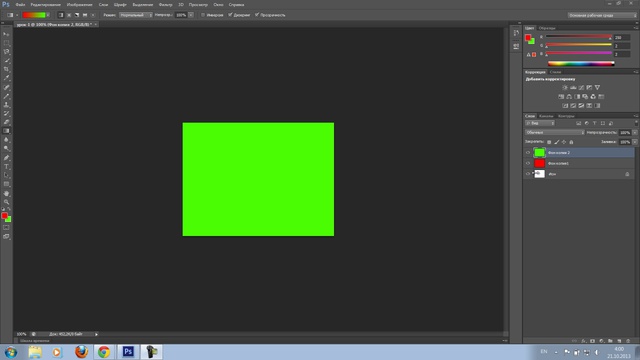Open the Редактирование menu

coord(45,4)
